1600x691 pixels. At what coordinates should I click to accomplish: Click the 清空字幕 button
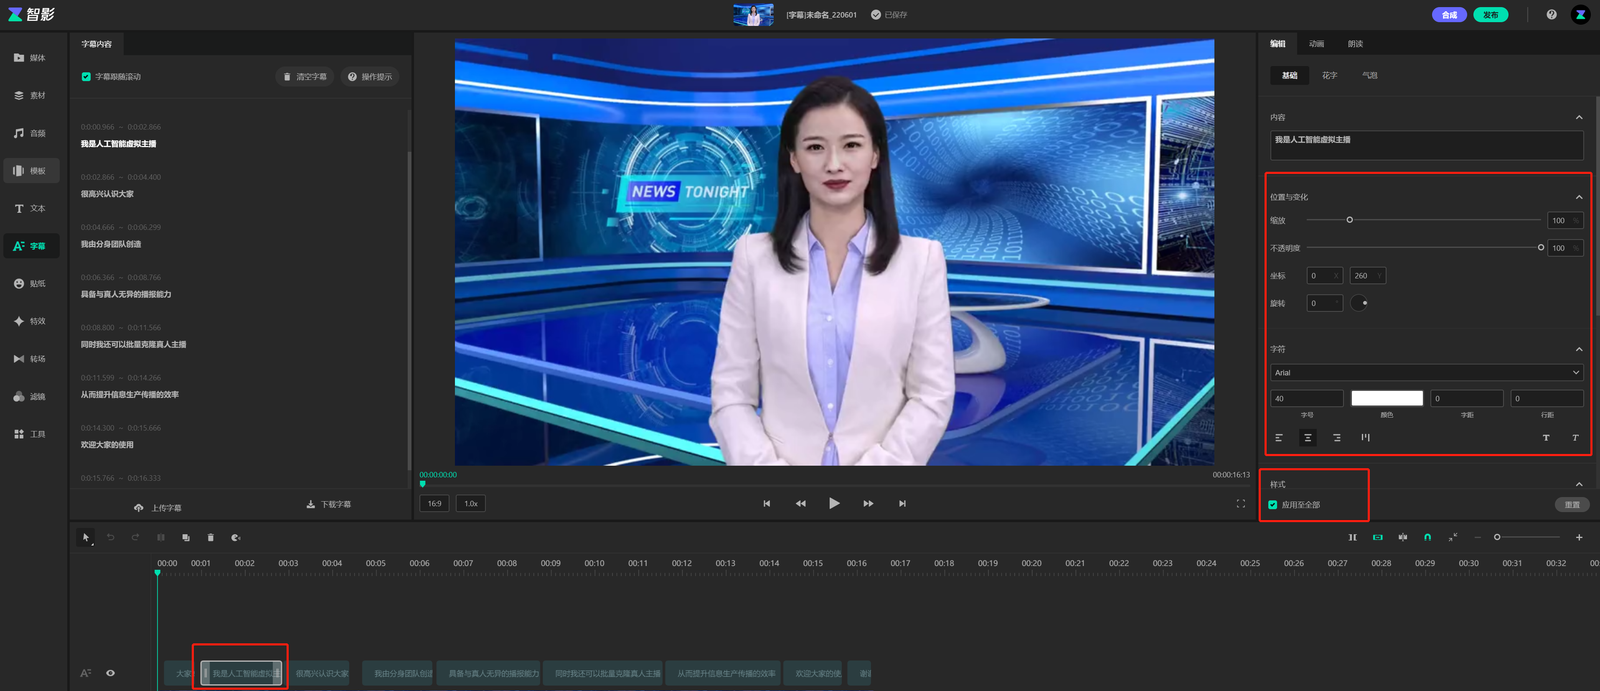[305, 77]
